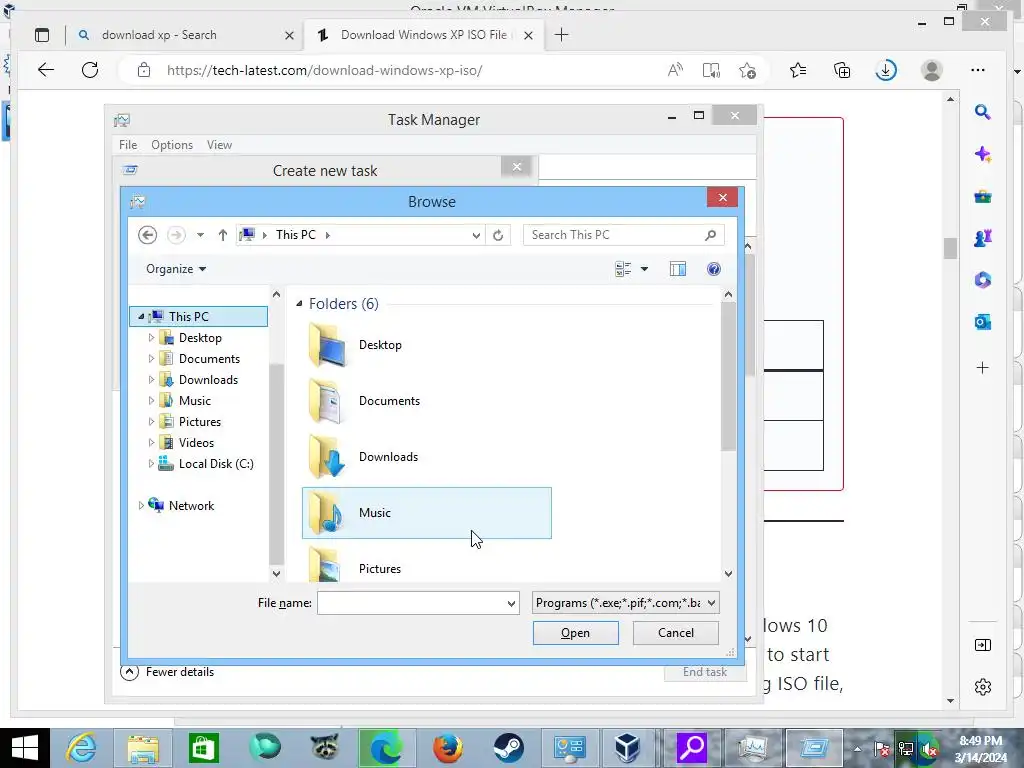Select Music in navigation tree
Viewport: 1024px width, 768px height.
pos(195,401)
